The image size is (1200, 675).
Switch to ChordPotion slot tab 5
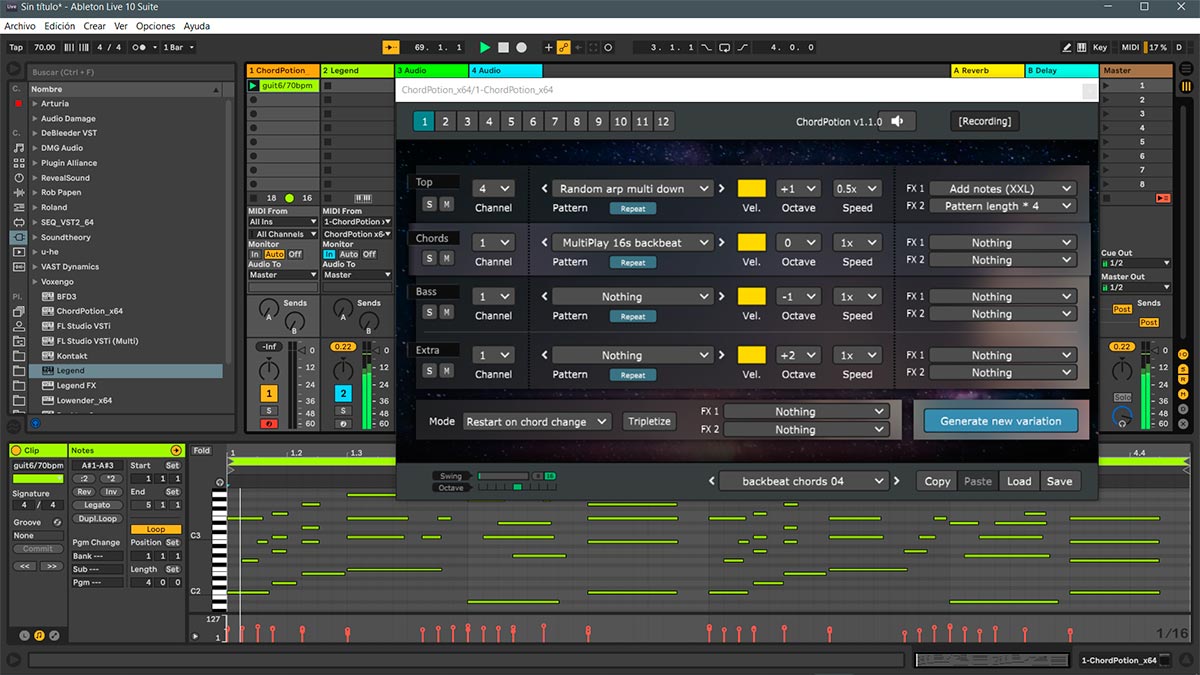[511, 122]
